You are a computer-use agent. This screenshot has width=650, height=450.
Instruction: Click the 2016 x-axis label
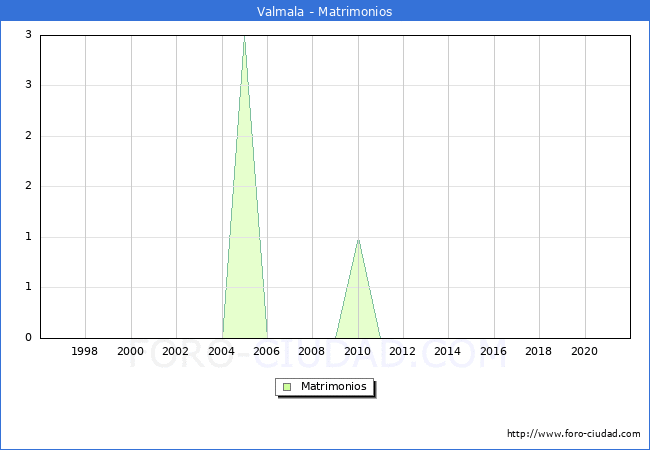point(493,351)
